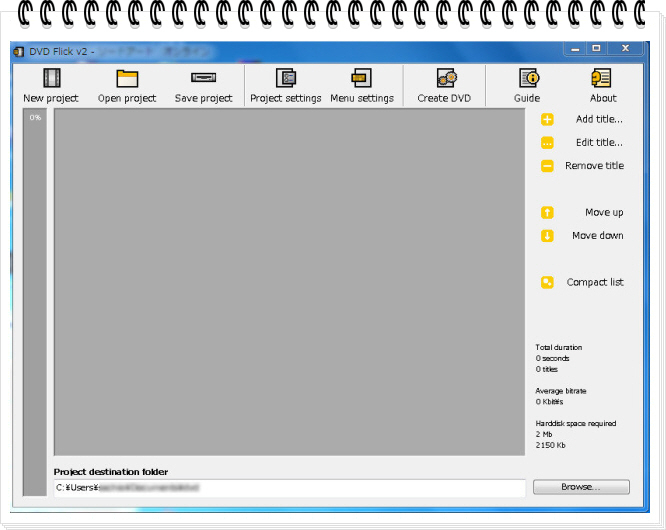This screenshot has height=530, width=666.
Task: Click the yellow Edit title icon
Action: point(547,143)
